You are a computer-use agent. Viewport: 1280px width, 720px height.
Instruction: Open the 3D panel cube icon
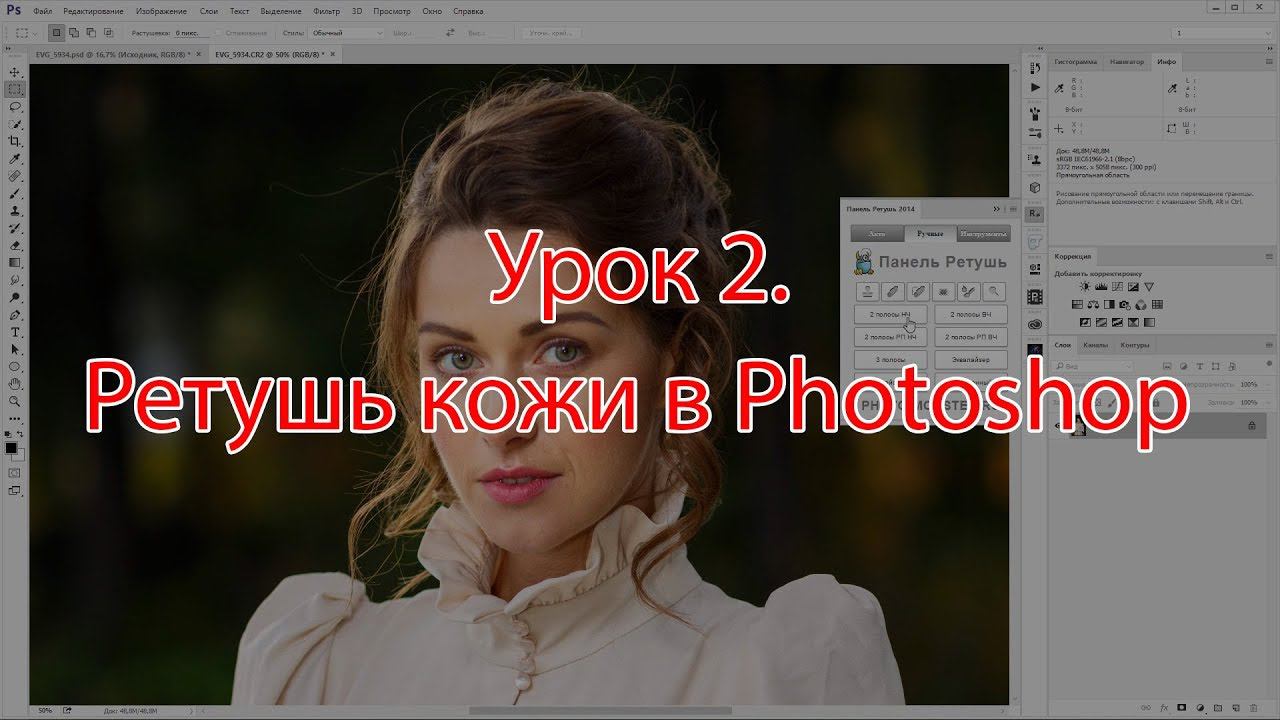point(1034,188)
